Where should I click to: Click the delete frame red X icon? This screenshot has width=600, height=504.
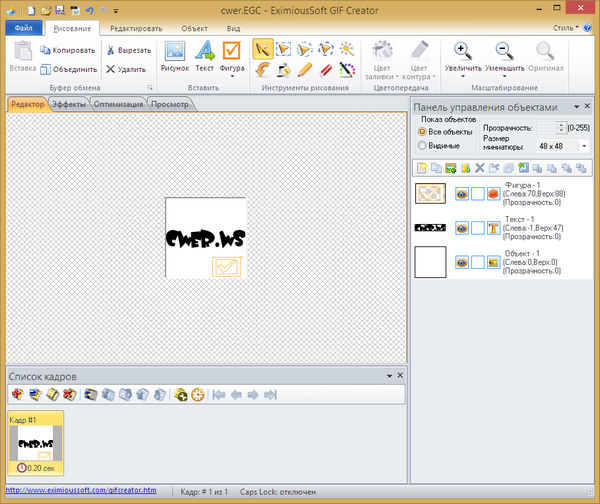pos(65,394)
